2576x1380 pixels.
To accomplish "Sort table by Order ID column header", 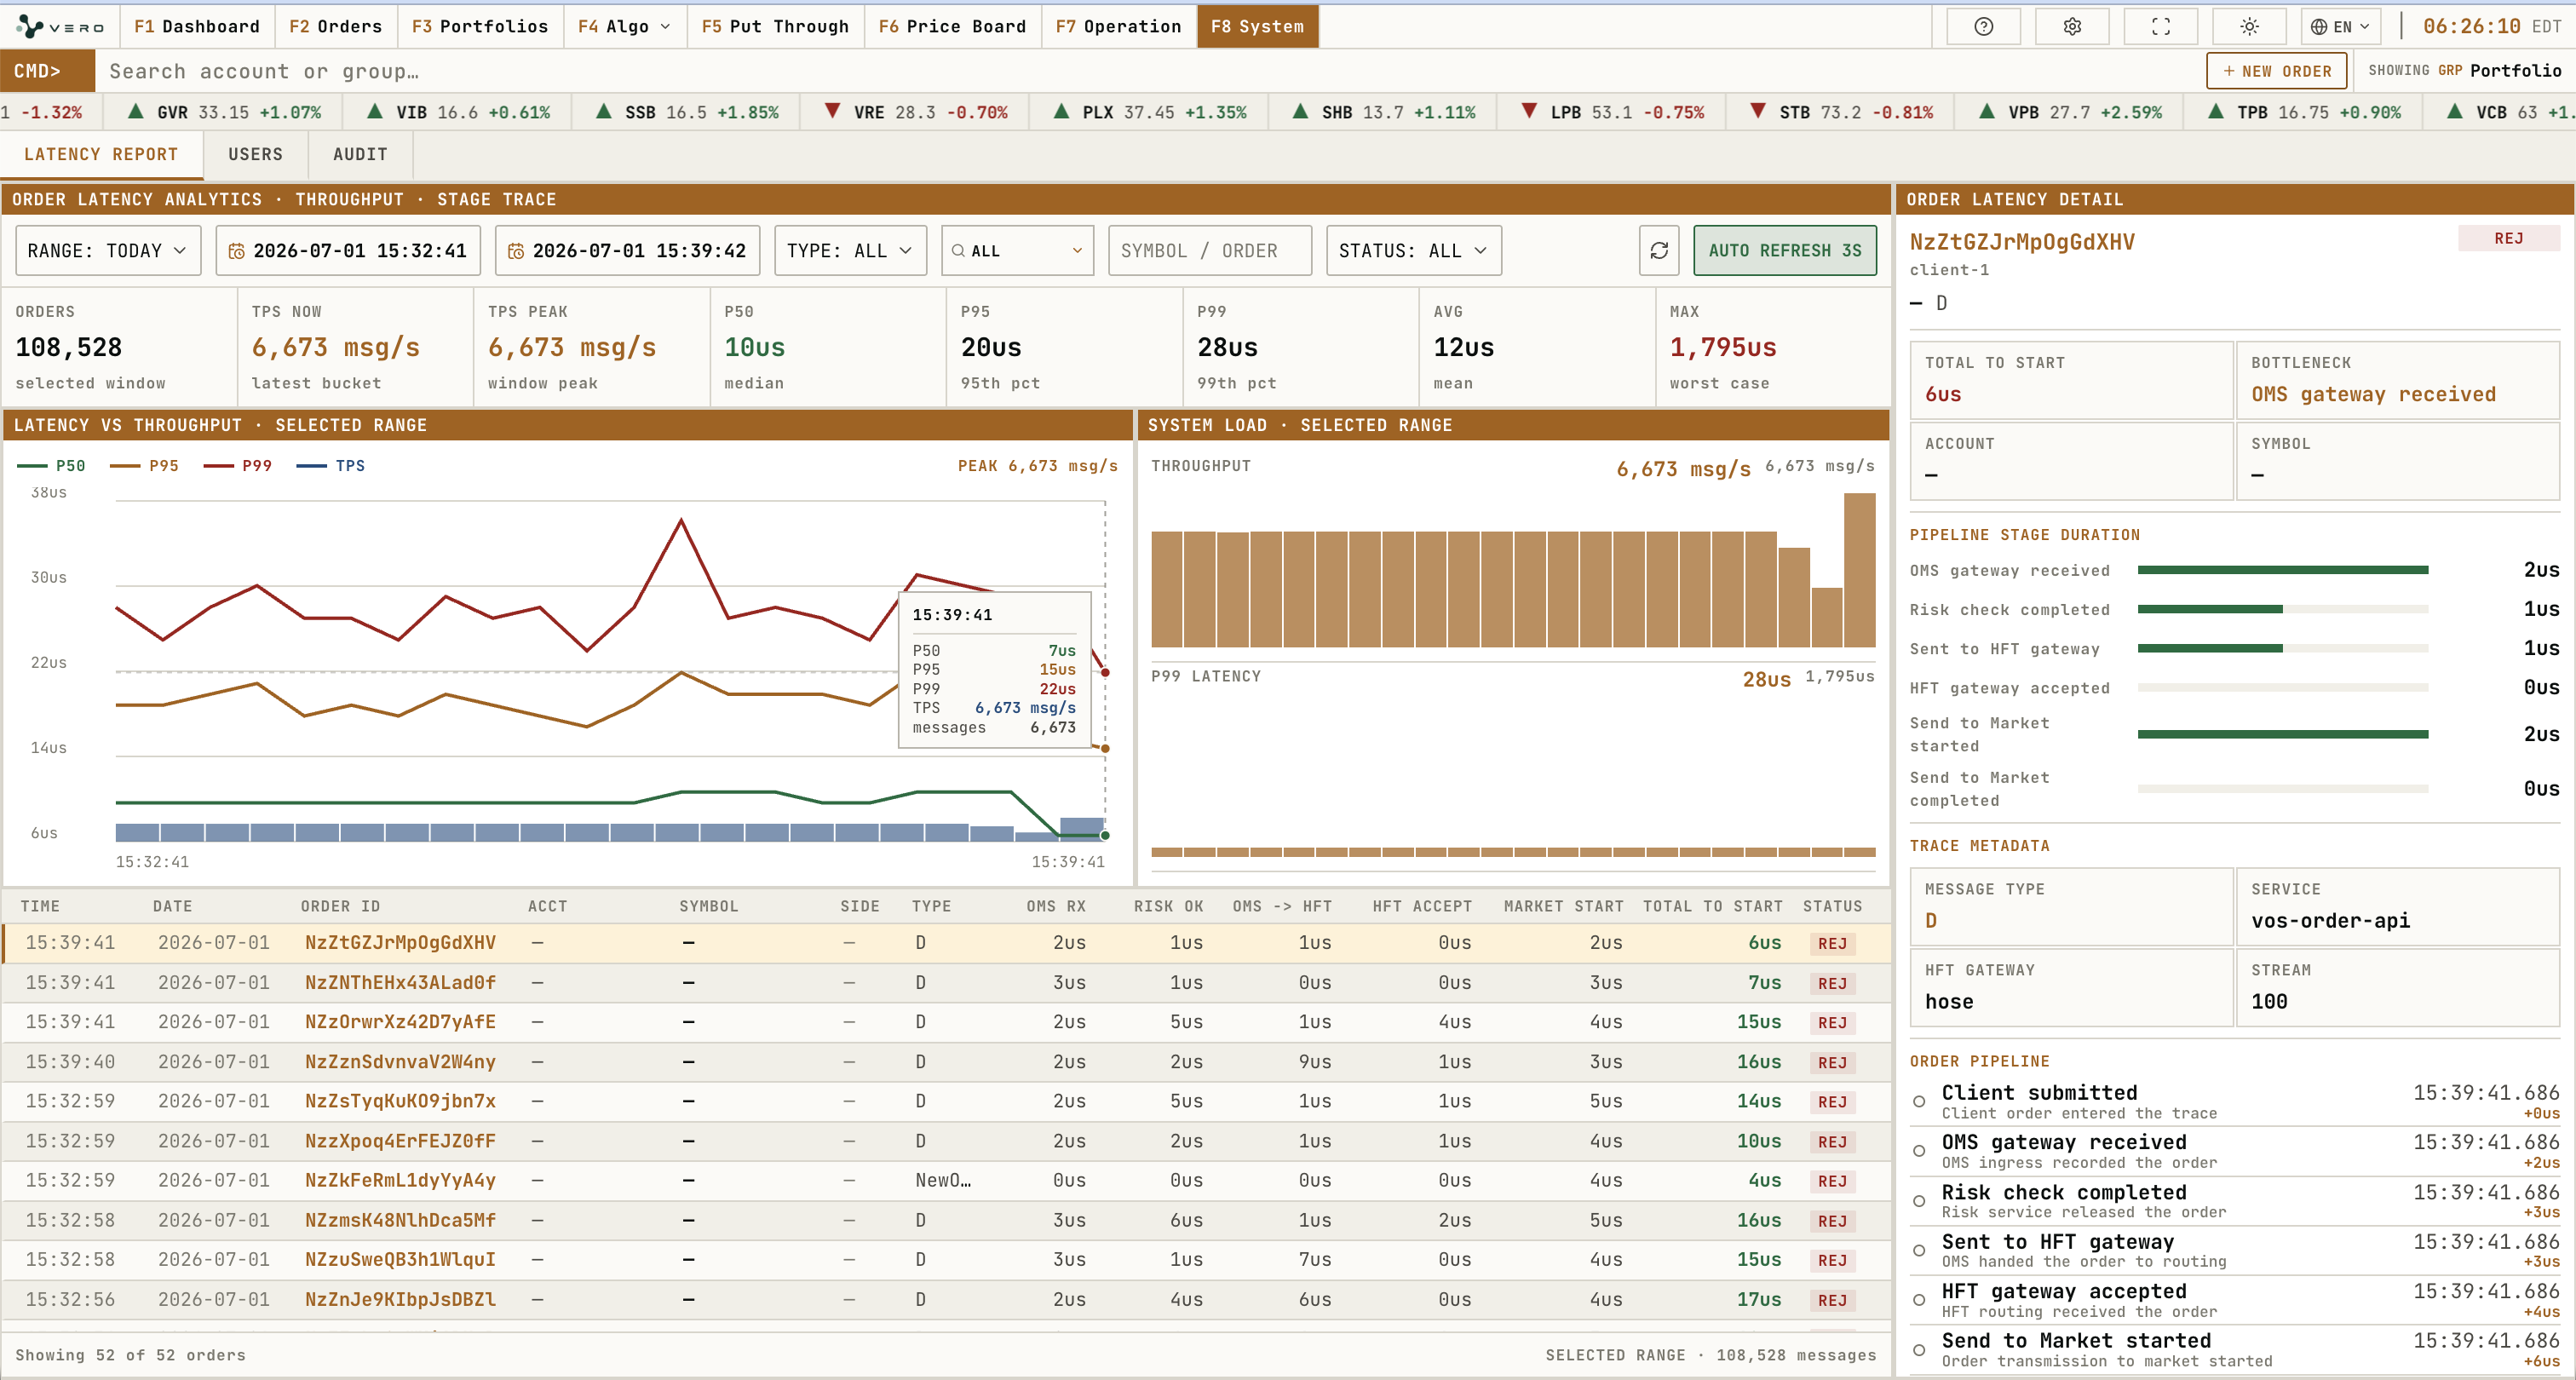I will tap(340, 907).
